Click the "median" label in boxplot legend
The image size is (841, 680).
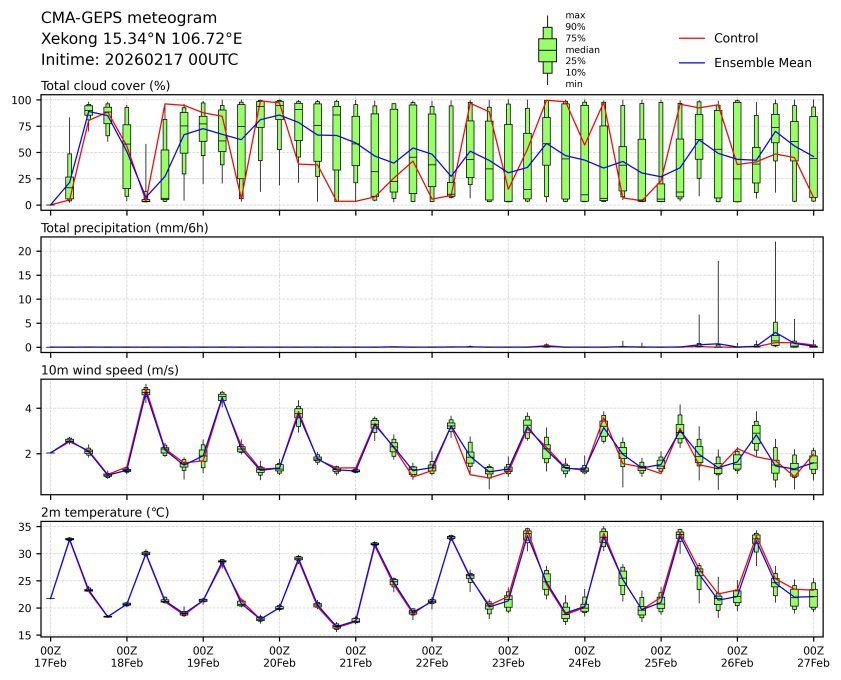point(576,49)
